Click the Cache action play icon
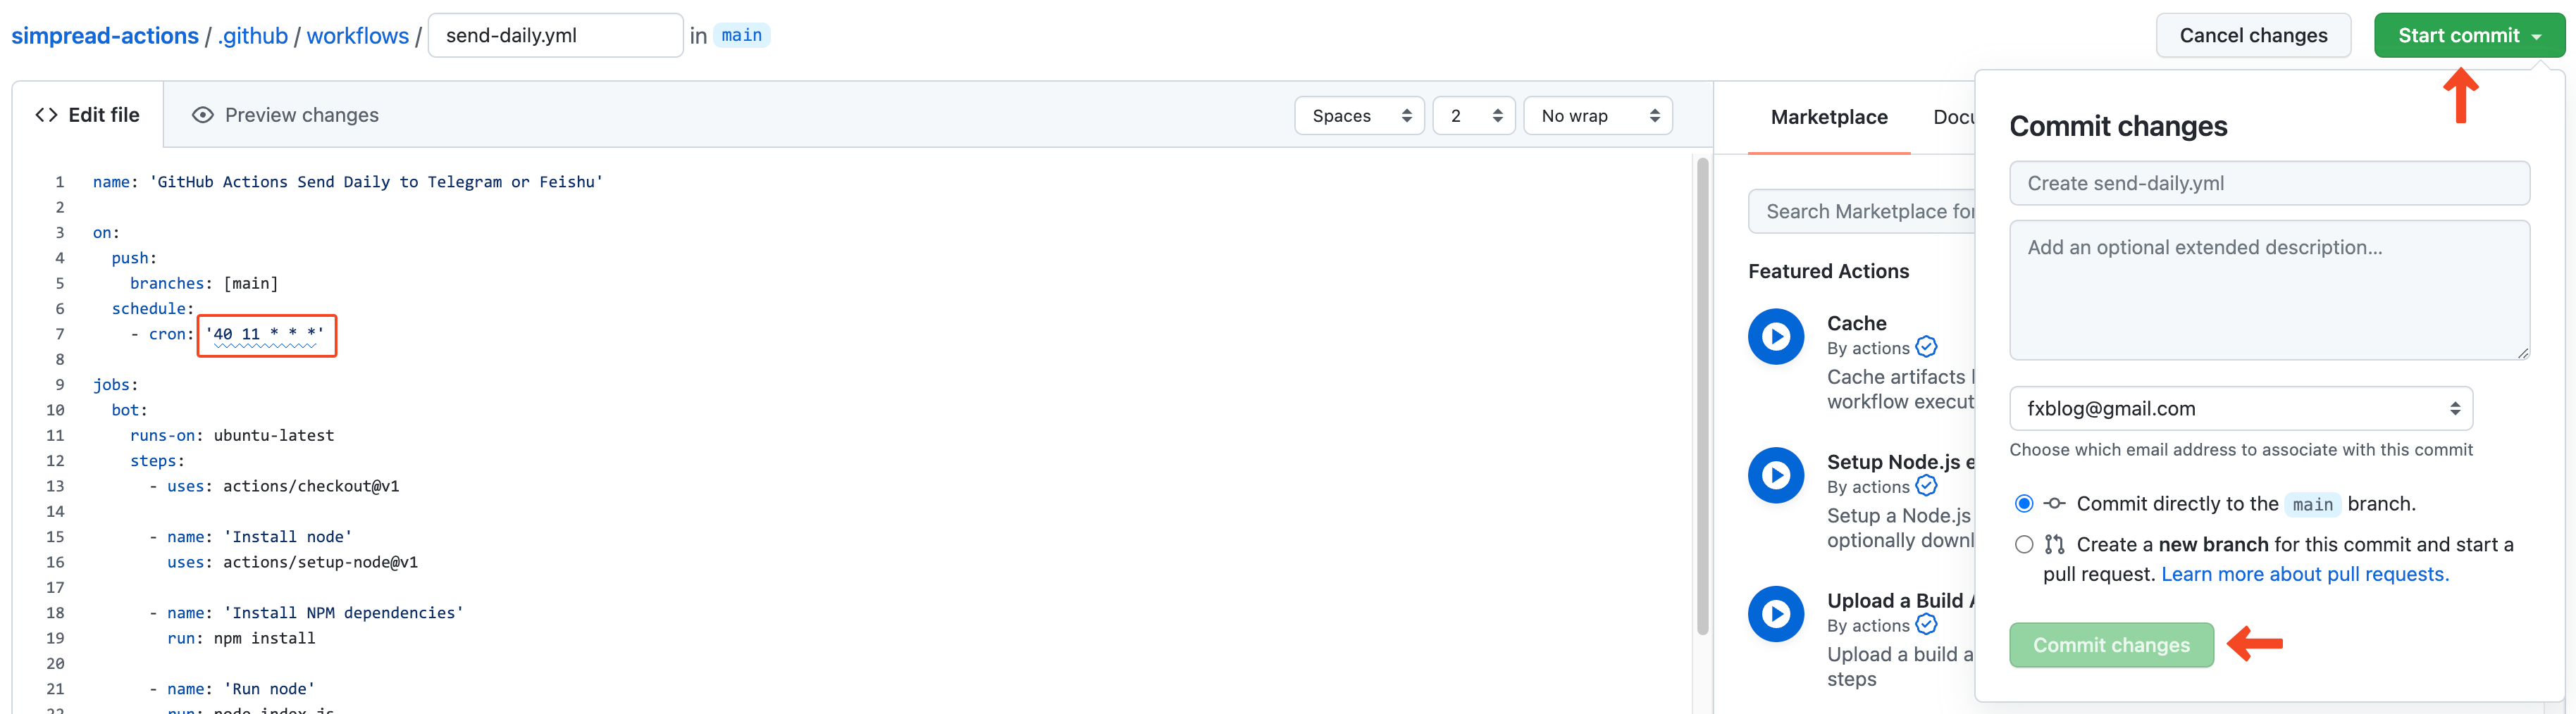The height and width of the screenshot is (714, 2576). point(1775,336)
